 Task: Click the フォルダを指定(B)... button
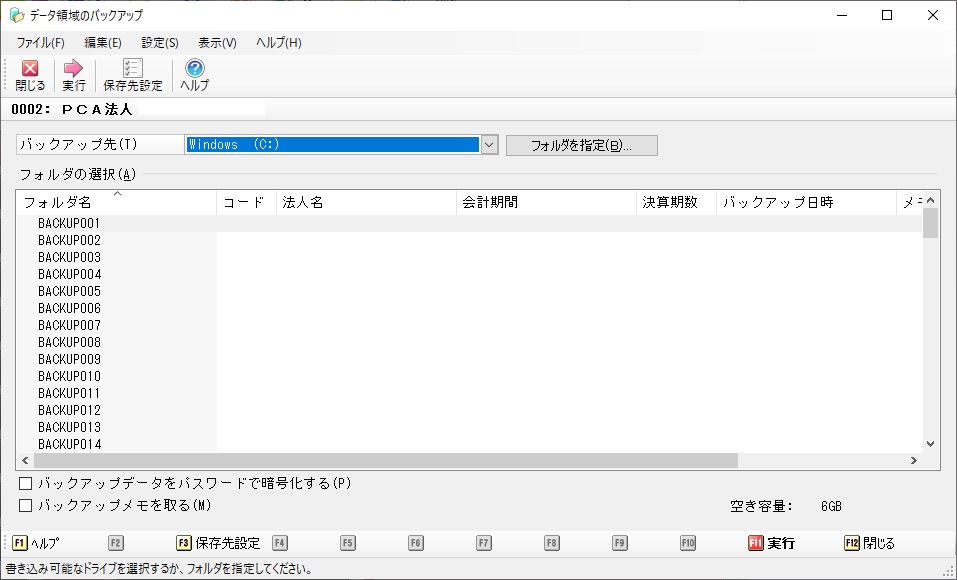click(581, 145)
